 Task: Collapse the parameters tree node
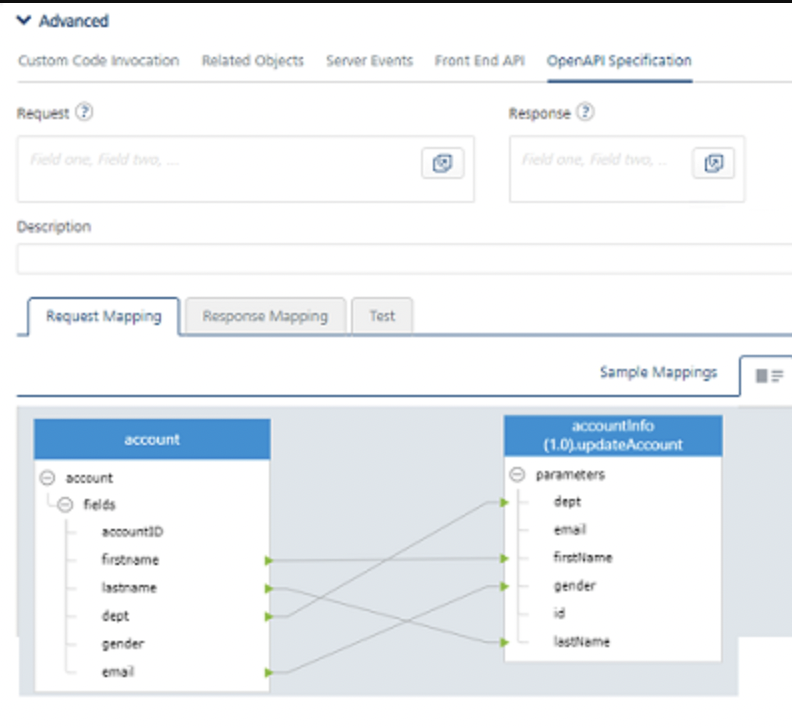tap(517, 474)
